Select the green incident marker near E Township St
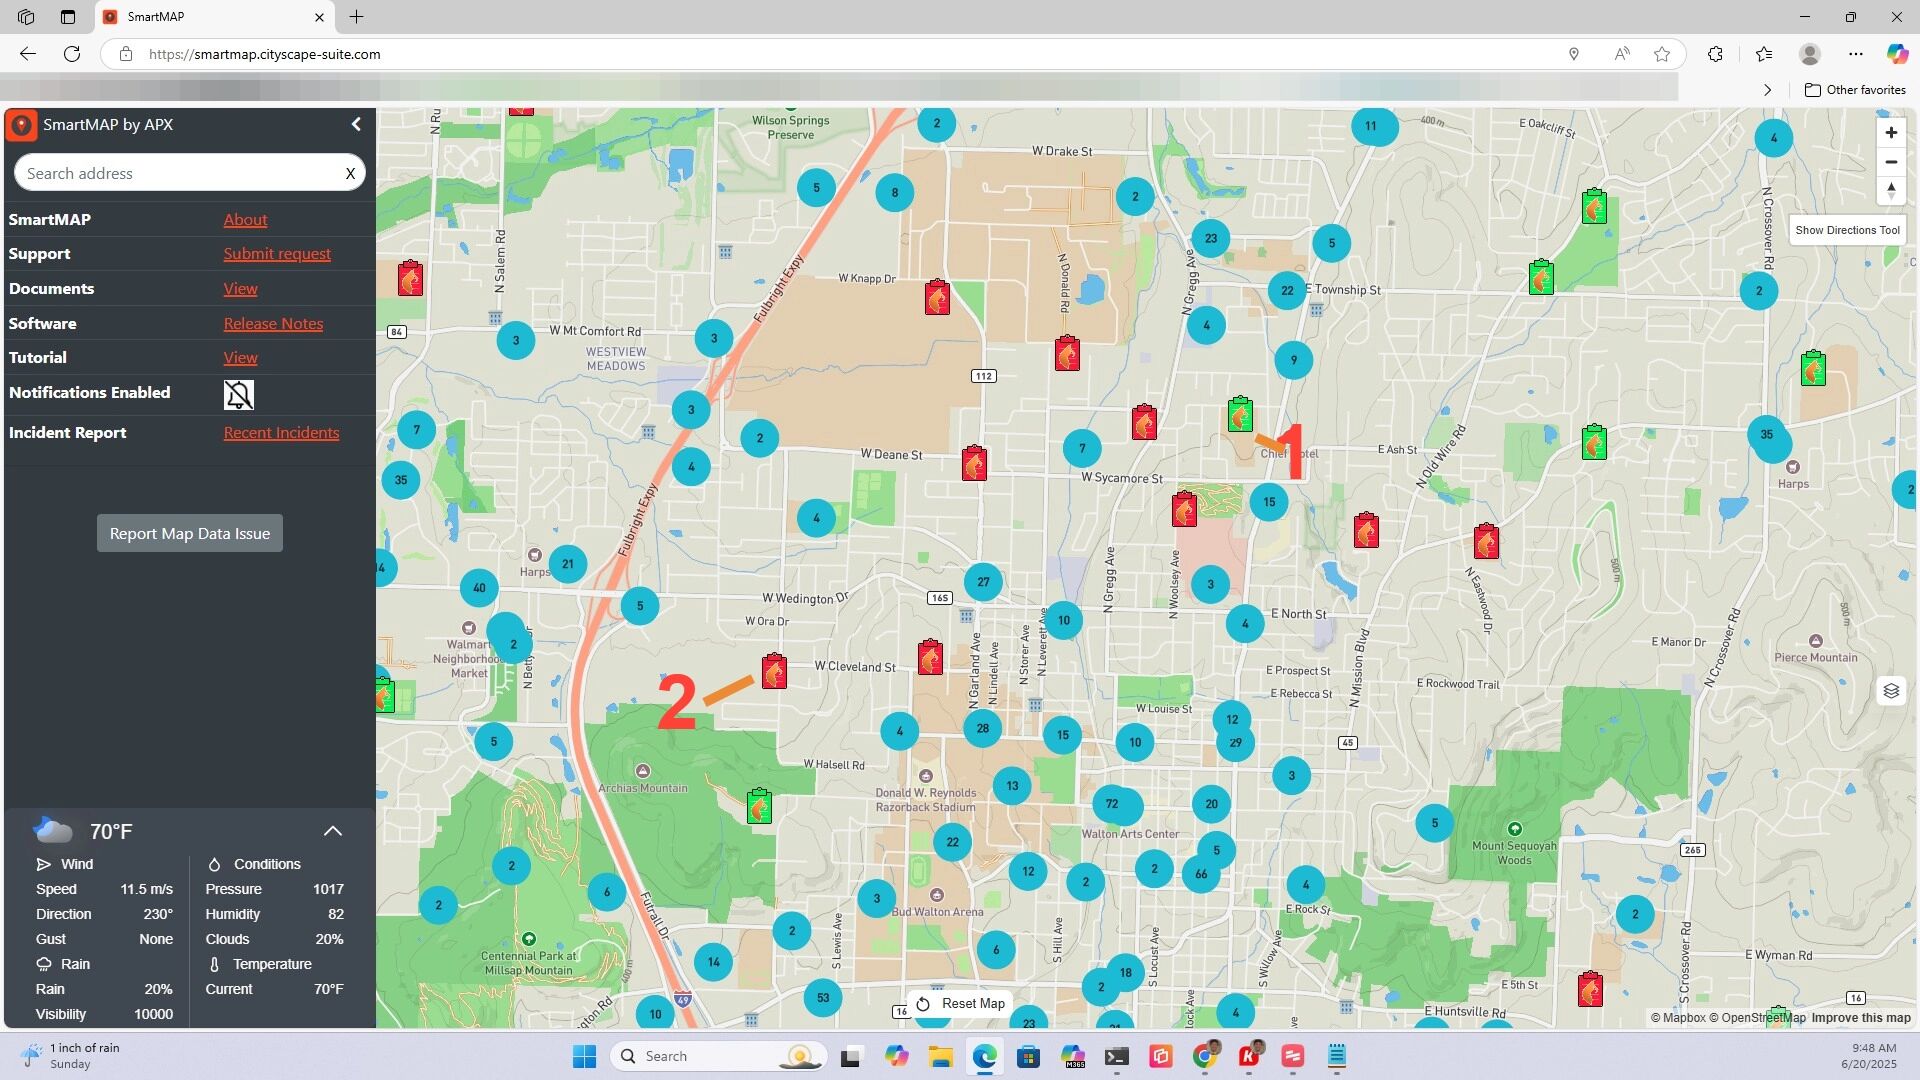Viewport: 1920px width, 1080px height. (x=1539, y=278)
